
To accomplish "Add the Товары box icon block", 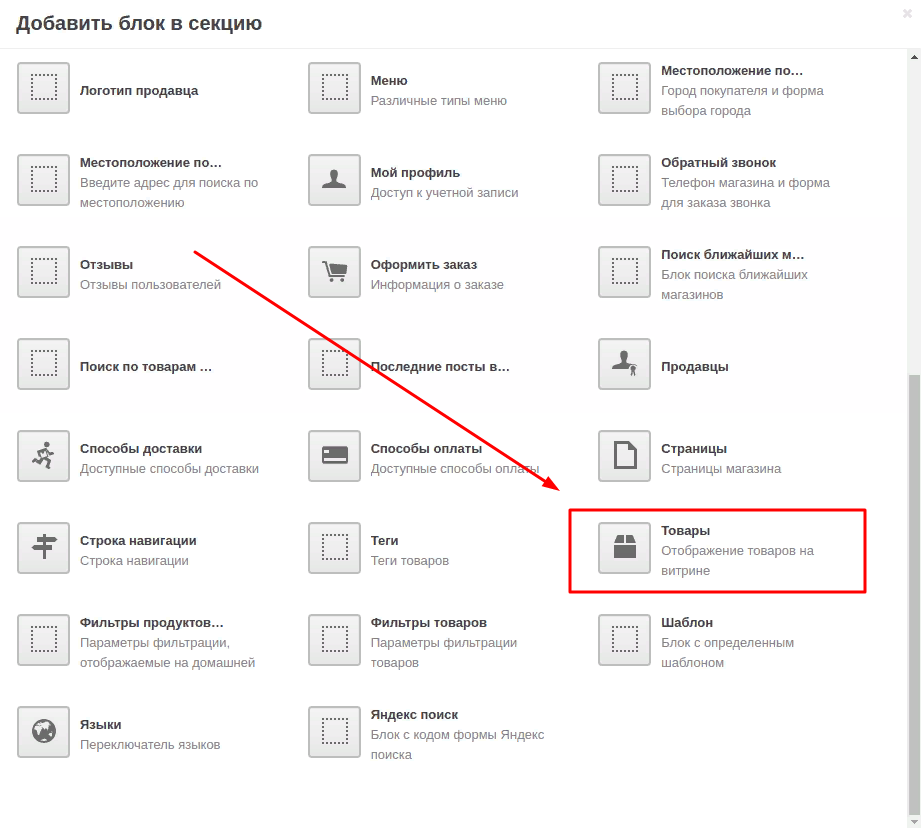I will (624, 548).
